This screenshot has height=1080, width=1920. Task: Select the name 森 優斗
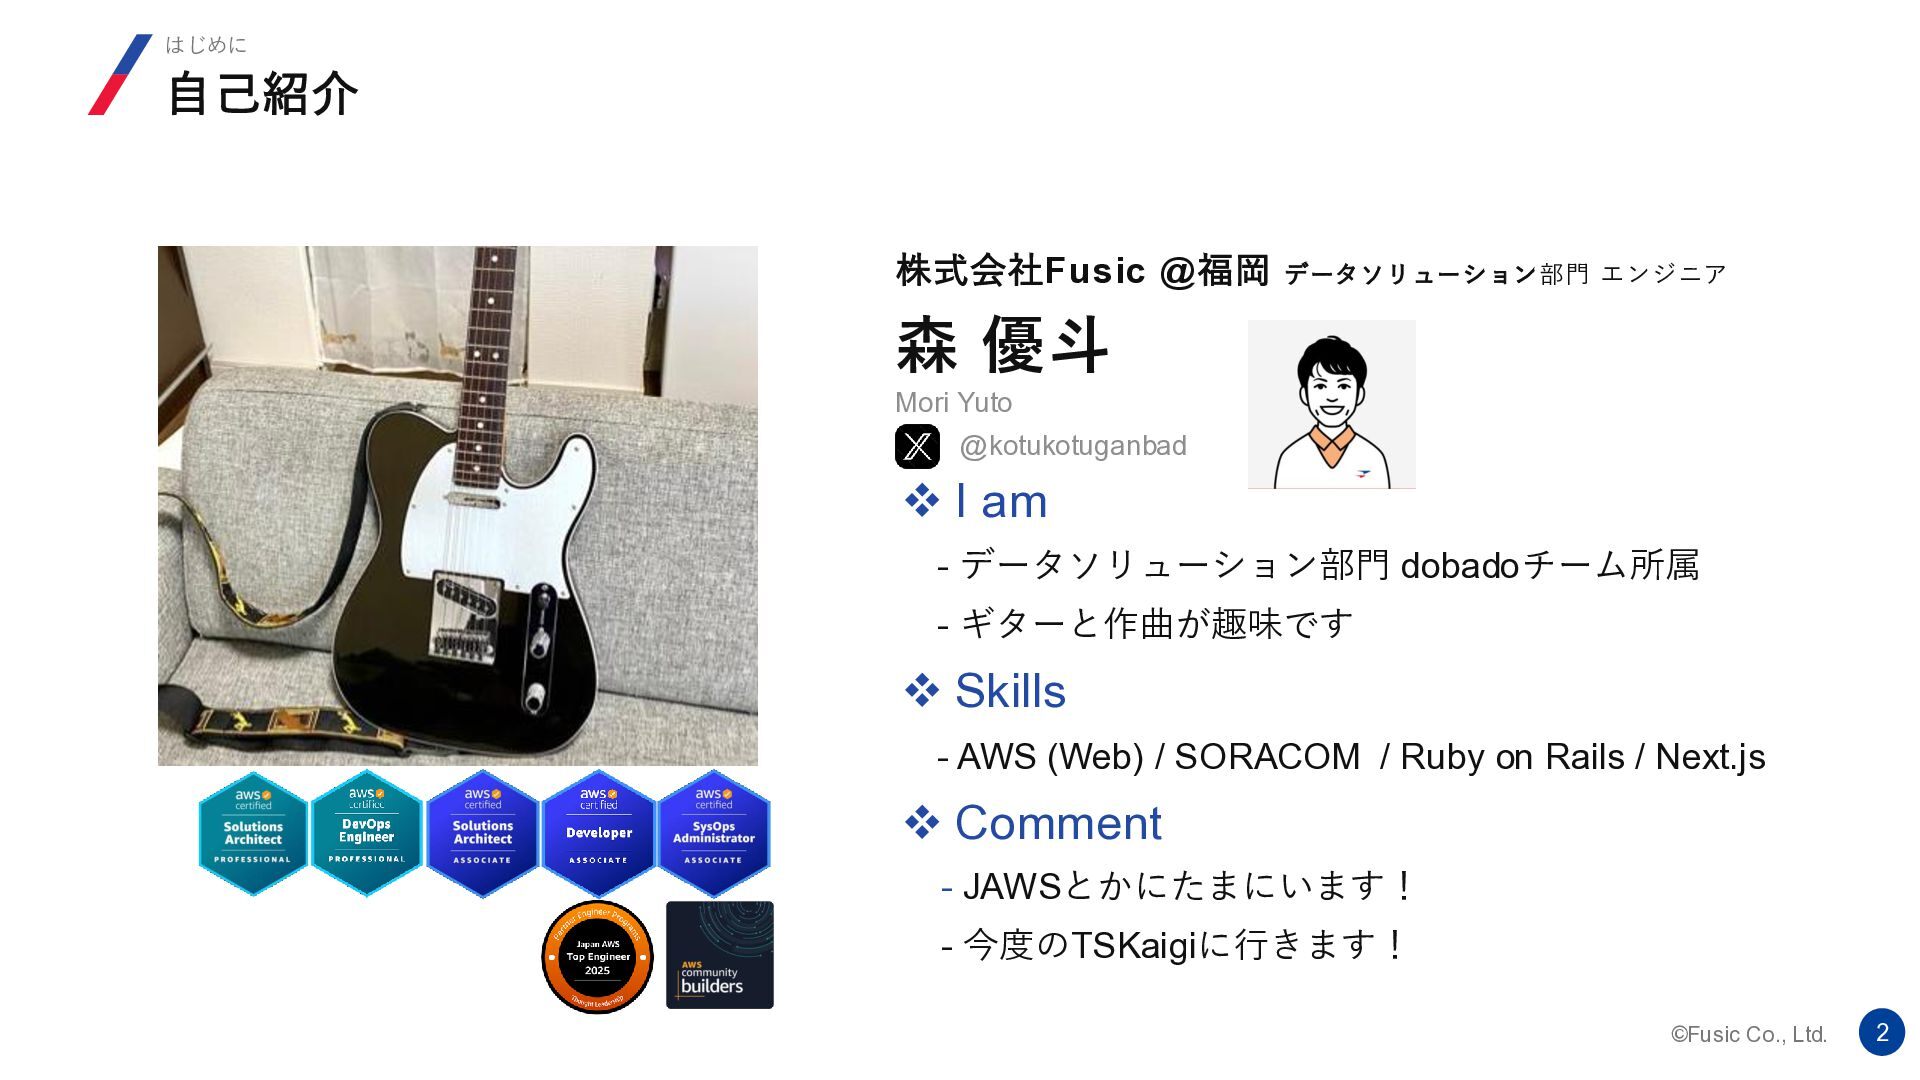click(x=1002, y=345)
